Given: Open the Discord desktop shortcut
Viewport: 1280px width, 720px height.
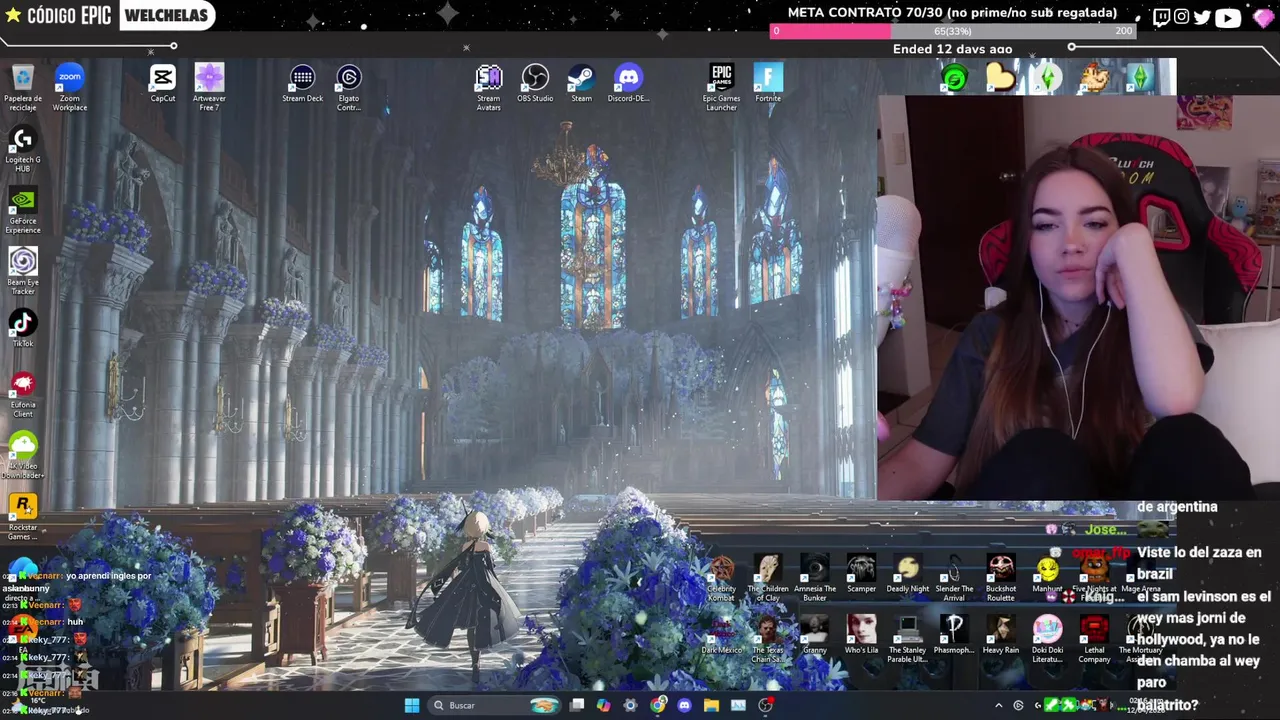Looking at the screenshot, I should point(628,83).
